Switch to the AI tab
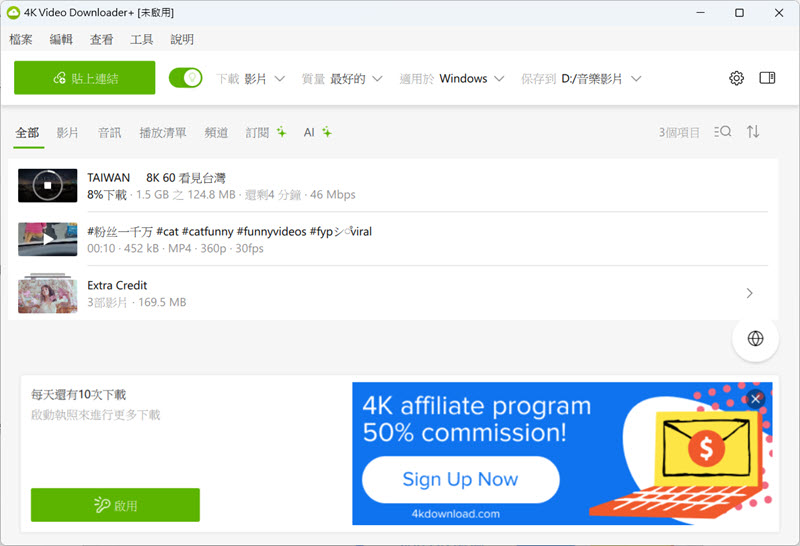The height and width of the screenshot is (546, 800). pyautogui.click(x=317, y=133)
